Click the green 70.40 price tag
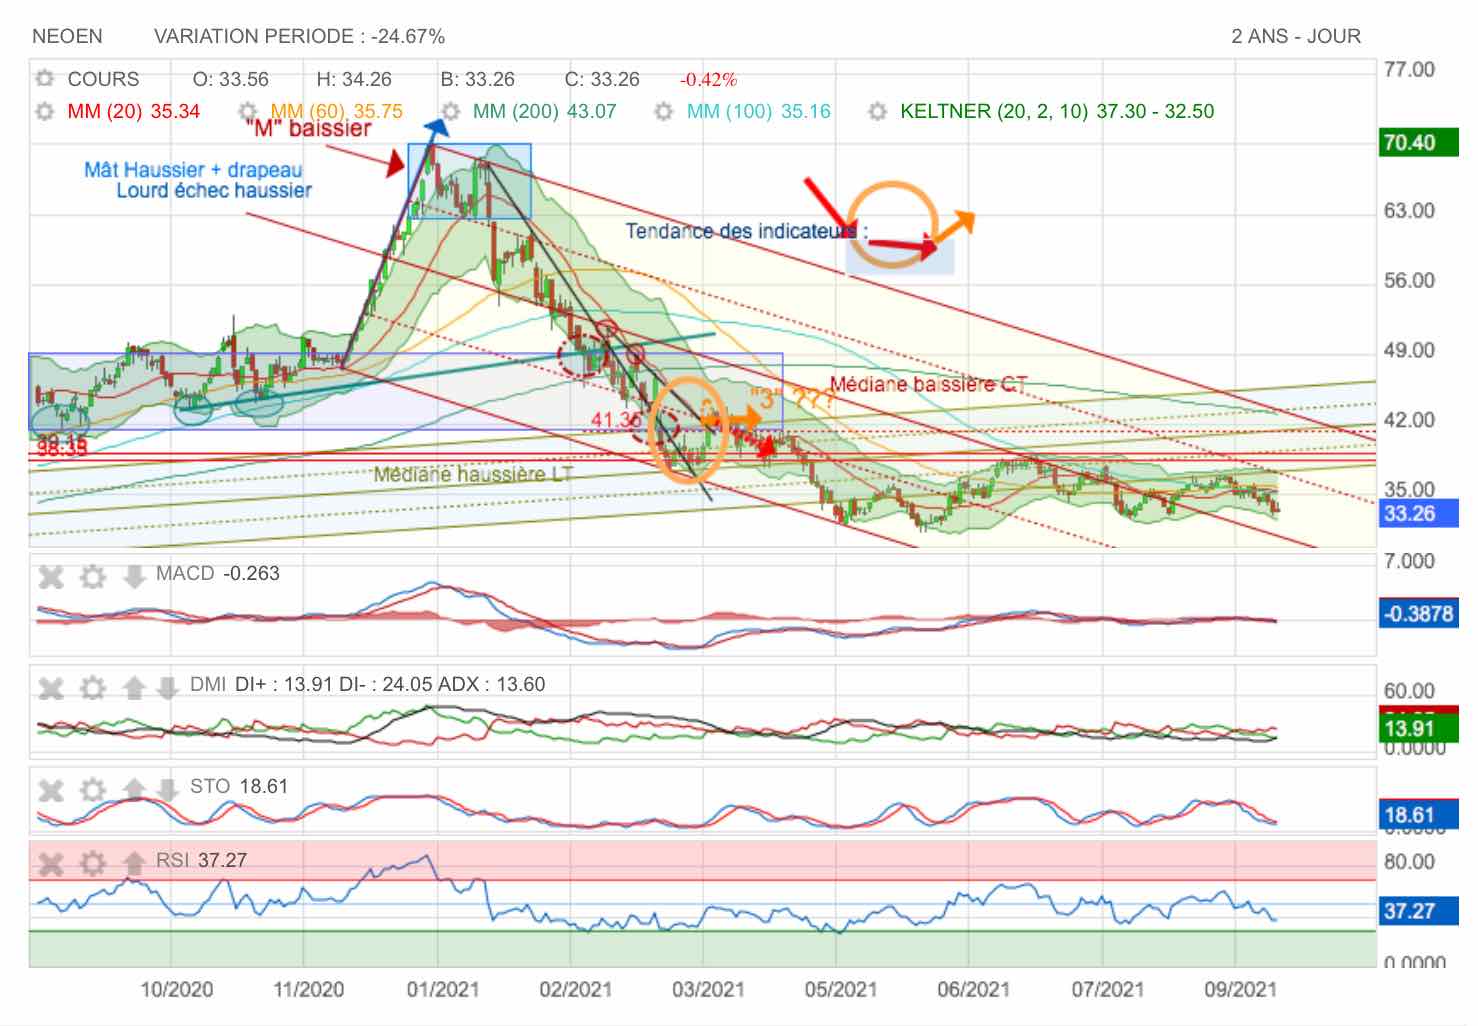The width and height of the screenshot is (1478, 1026). click(x=1418, y=143)
